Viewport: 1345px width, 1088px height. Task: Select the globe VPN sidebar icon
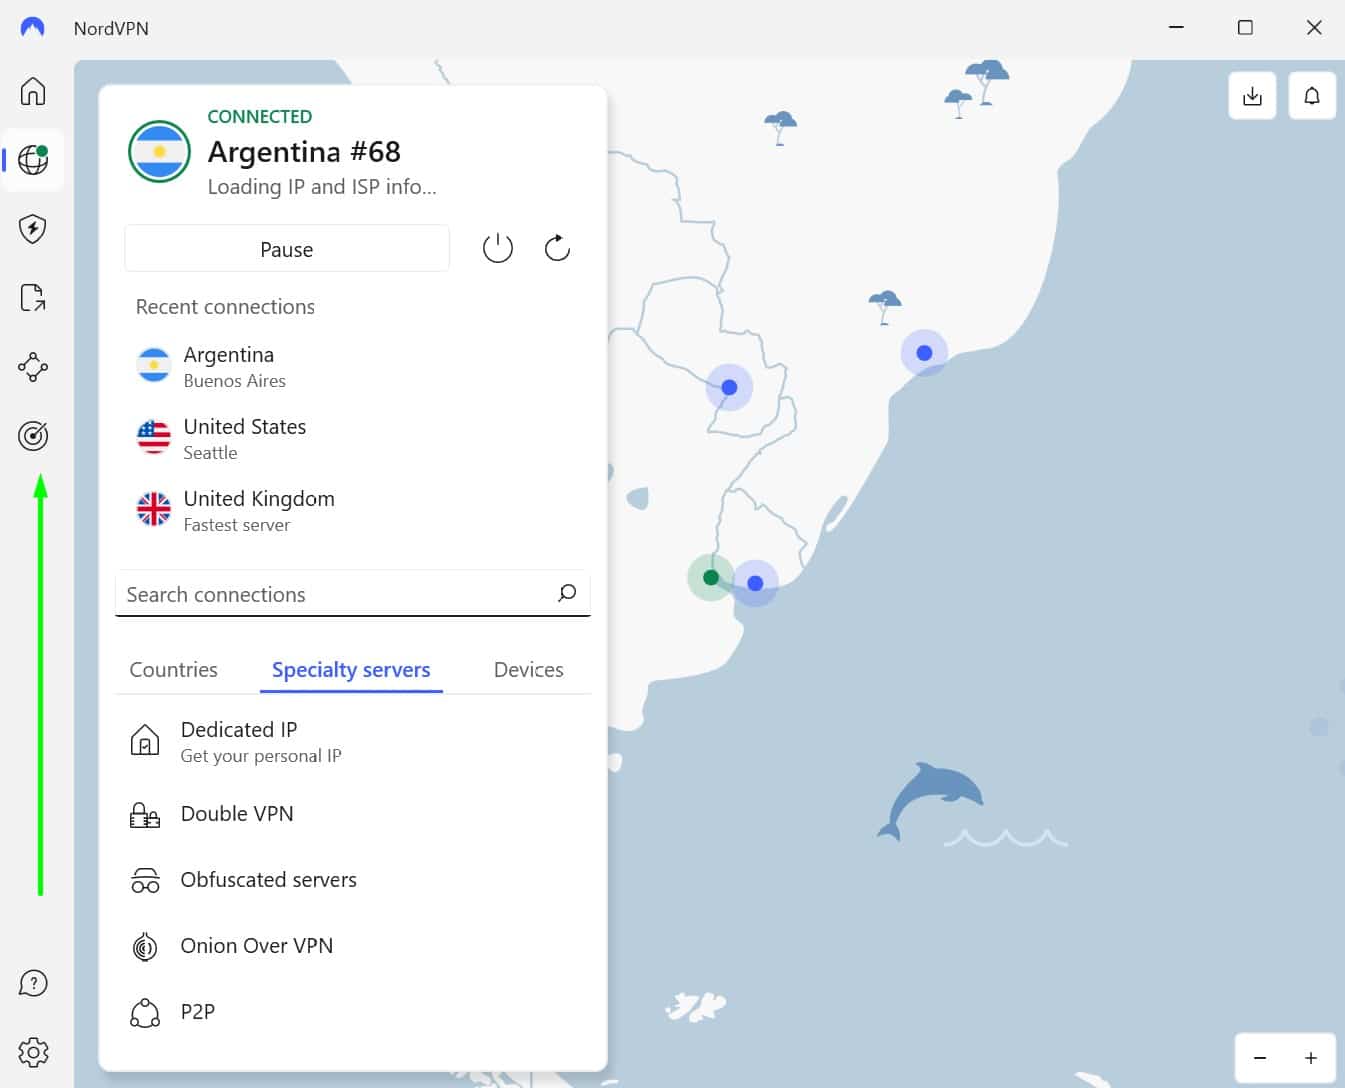click(33, 160)
